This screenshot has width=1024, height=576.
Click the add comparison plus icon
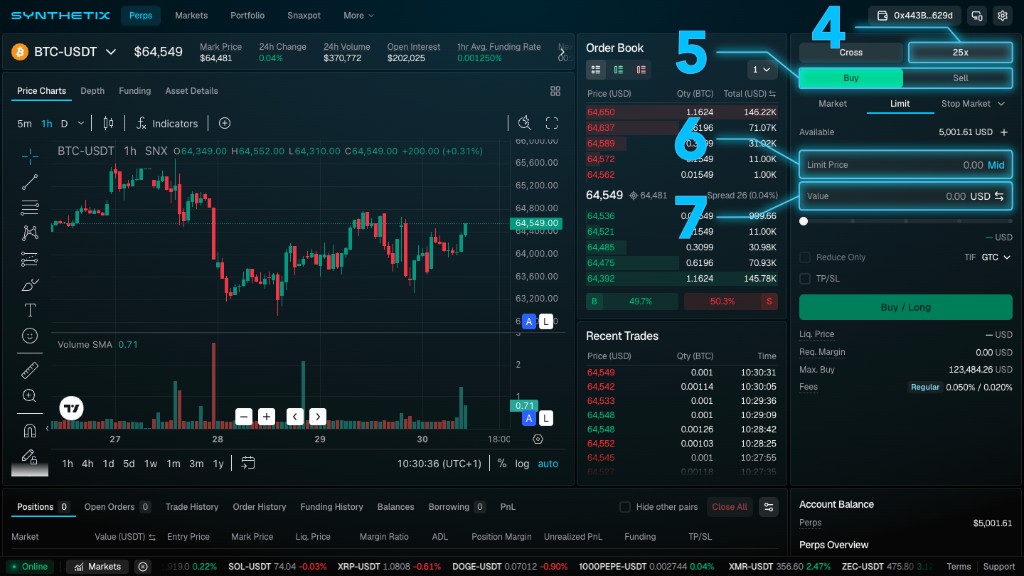(x=225, y=123)
